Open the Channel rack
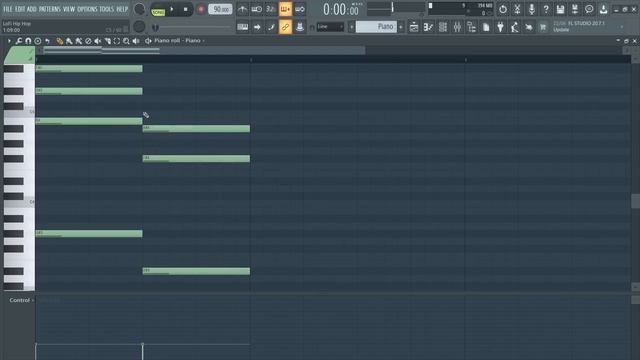 pyautogui.click(x=443, y=27)
